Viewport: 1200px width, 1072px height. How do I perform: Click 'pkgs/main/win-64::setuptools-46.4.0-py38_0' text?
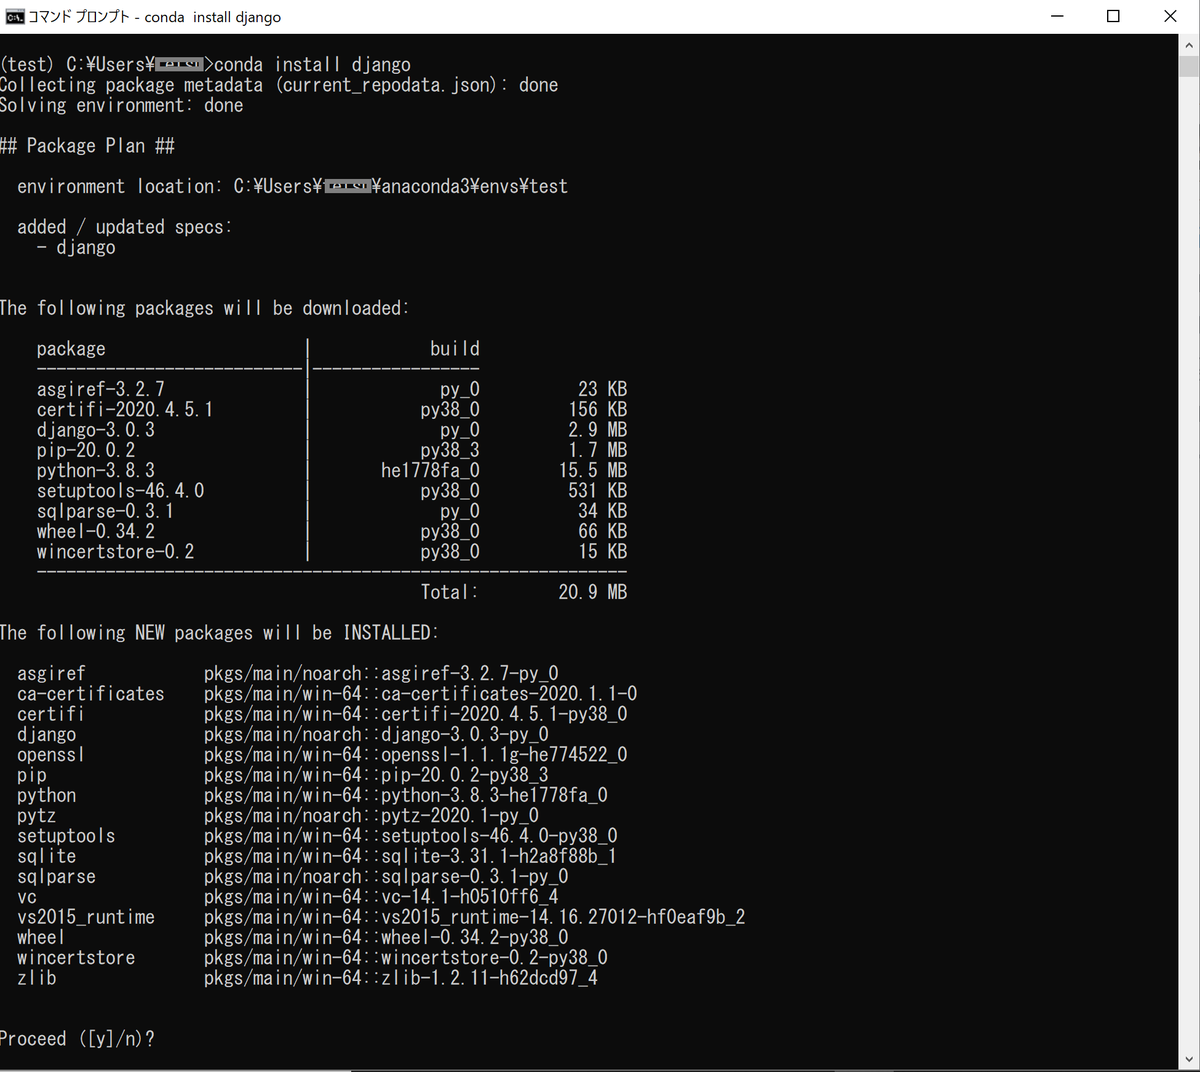[x=411, y=836]
